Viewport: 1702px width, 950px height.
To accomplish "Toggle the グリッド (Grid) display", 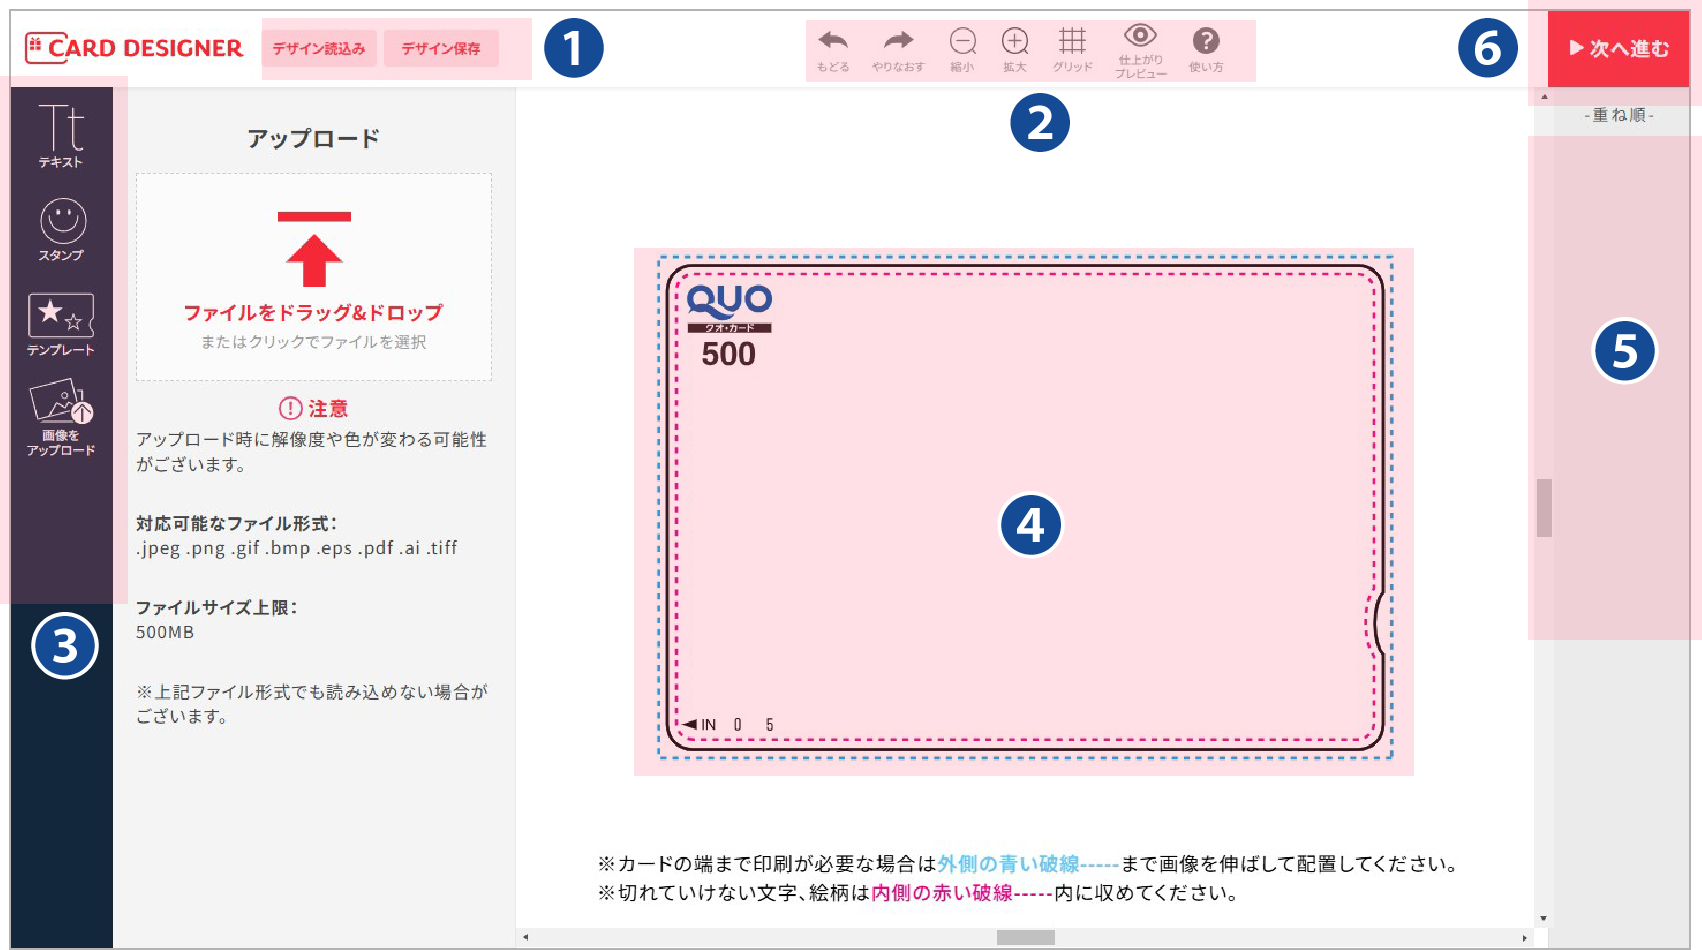I will click(x=1072, y=49).
